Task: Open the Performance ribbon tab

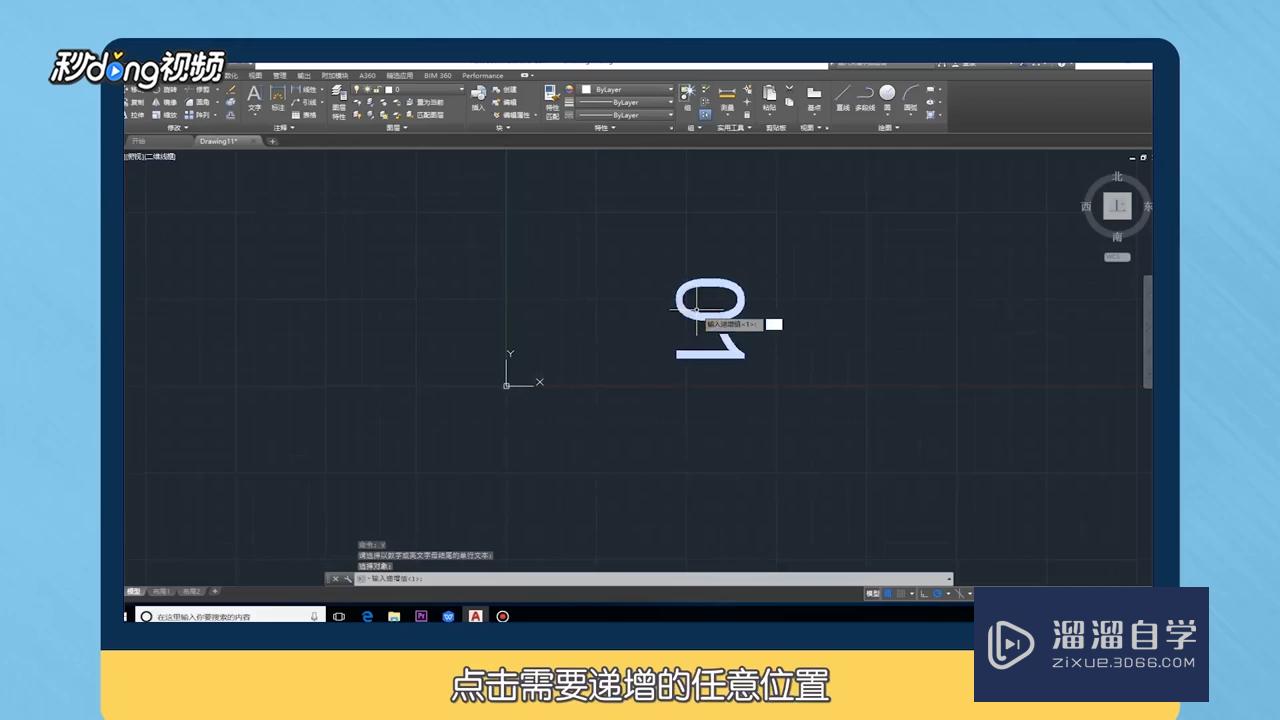Action: coord(483,76)
